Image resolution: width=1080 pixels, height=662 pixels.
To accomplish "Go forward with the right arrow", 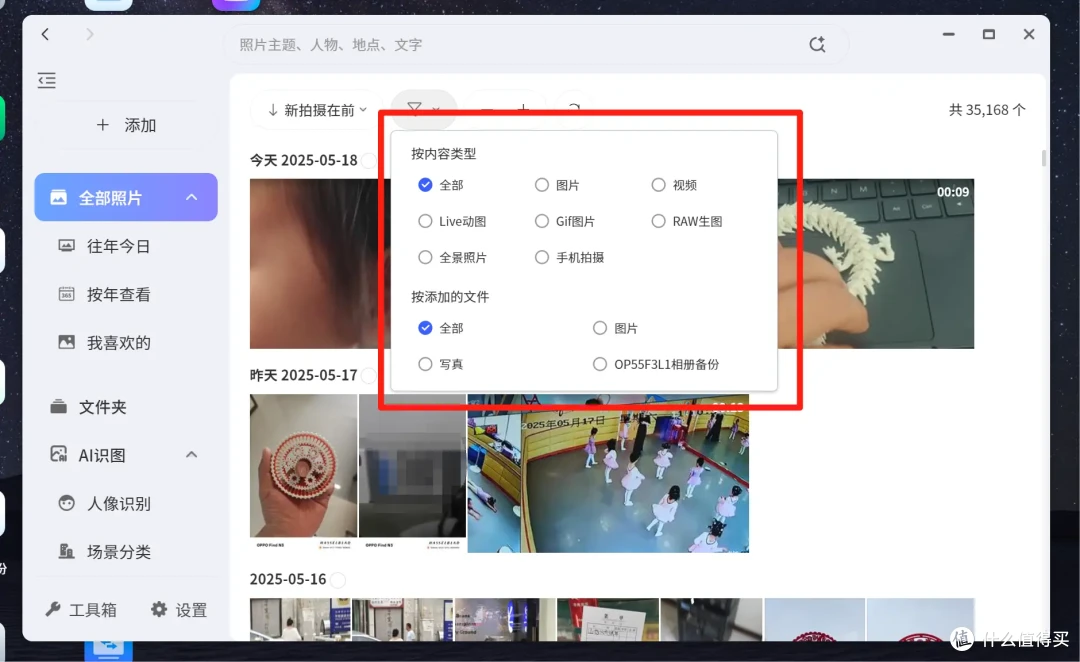I will [x=90, y=34].
